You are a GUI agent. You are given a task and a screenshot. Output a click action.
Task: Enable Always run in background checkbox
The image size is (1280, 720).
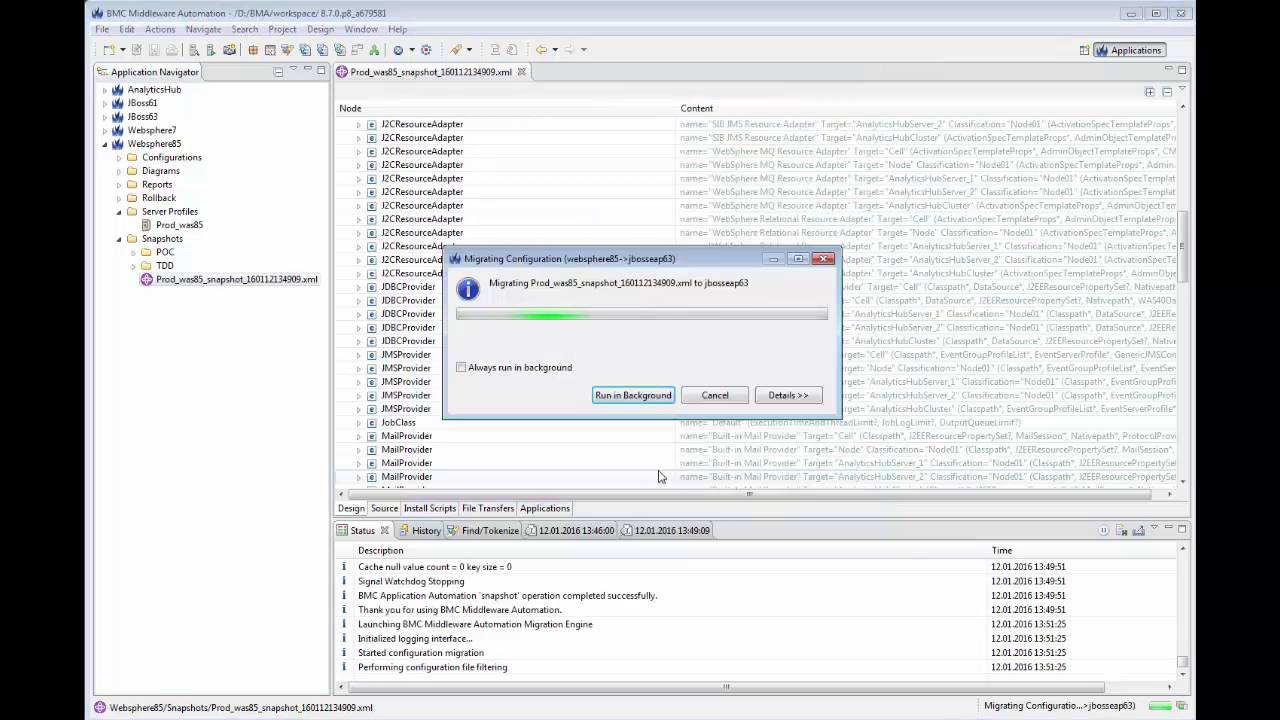click(x=461, y=367)
